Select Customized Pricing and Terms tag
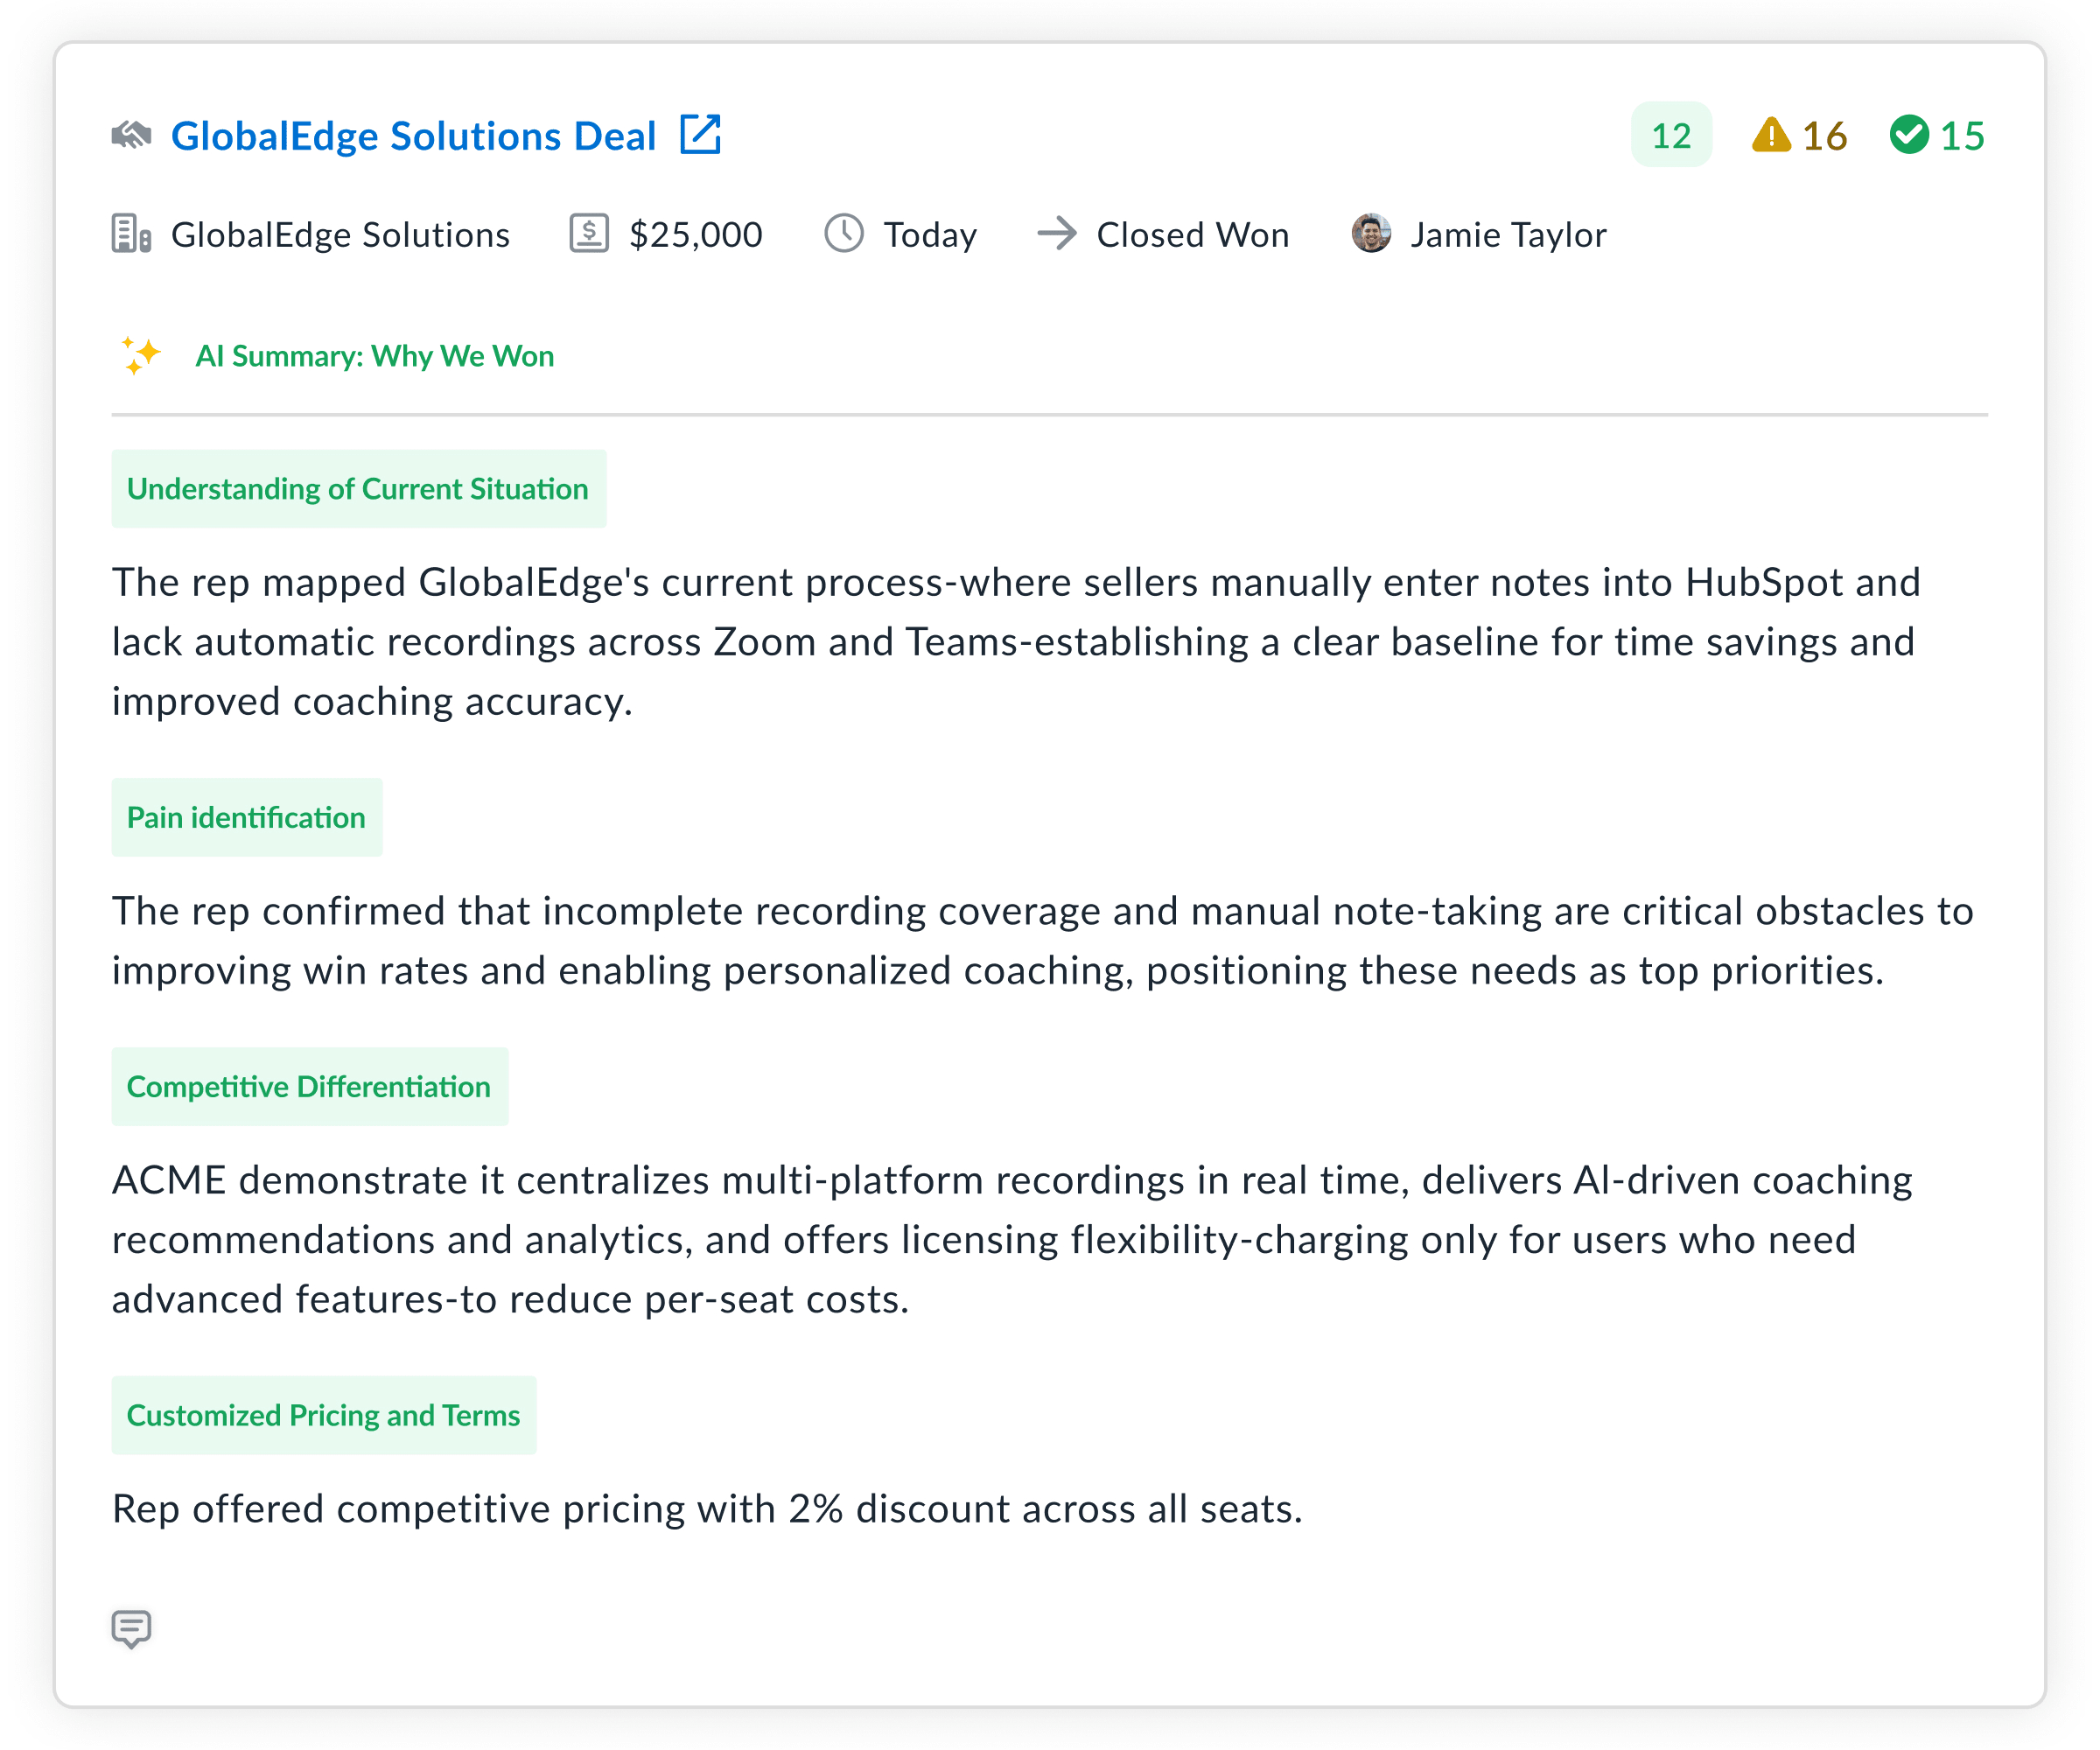The width and height of the screenshot is (2100, 1750). (x=323, y=1416)
